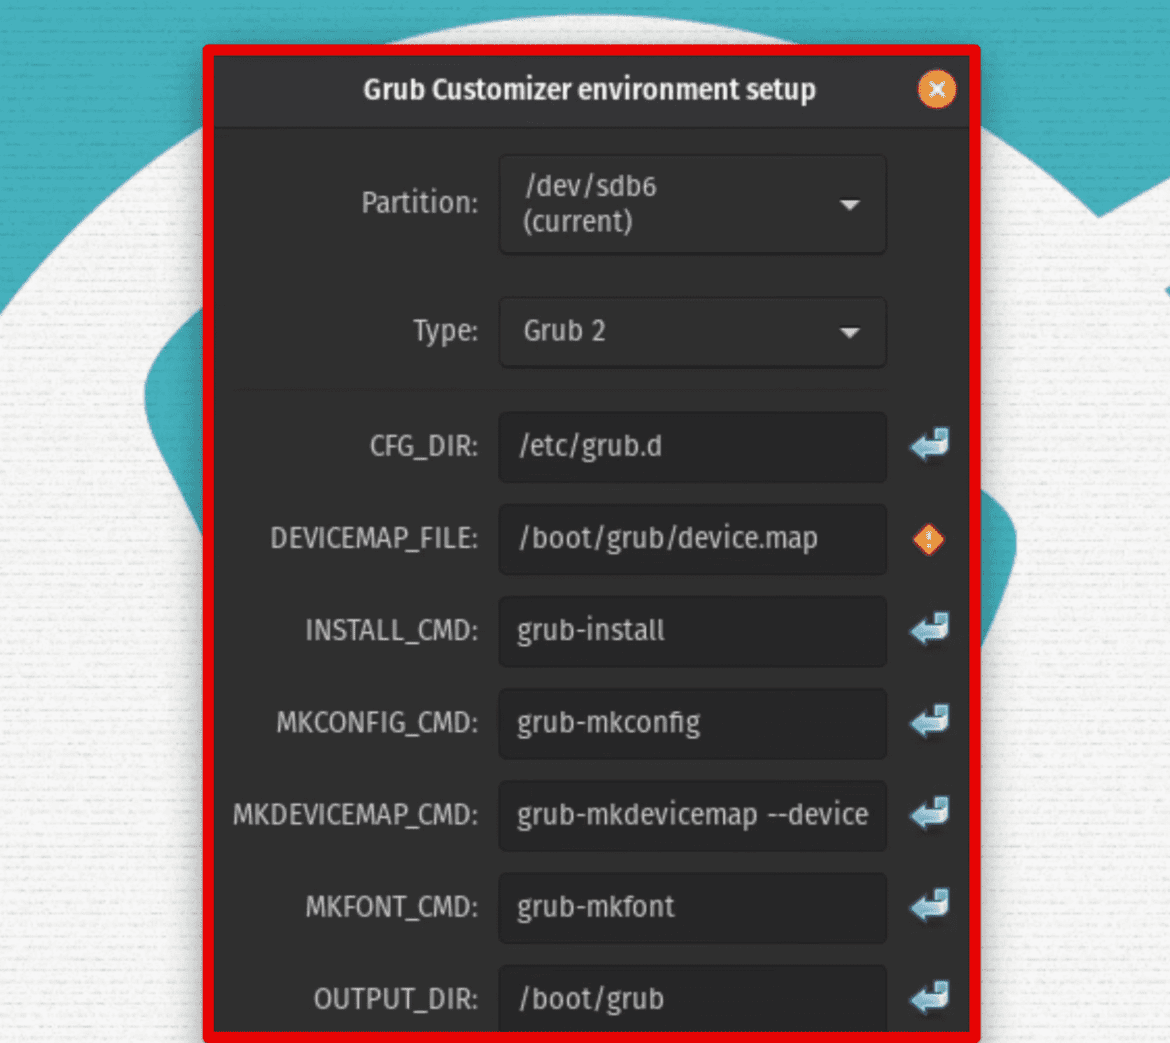Open the Partition dropdown showing /dev/sdb6
The height and width of the screenshot is (1043, 1170).
click(692, 204)
